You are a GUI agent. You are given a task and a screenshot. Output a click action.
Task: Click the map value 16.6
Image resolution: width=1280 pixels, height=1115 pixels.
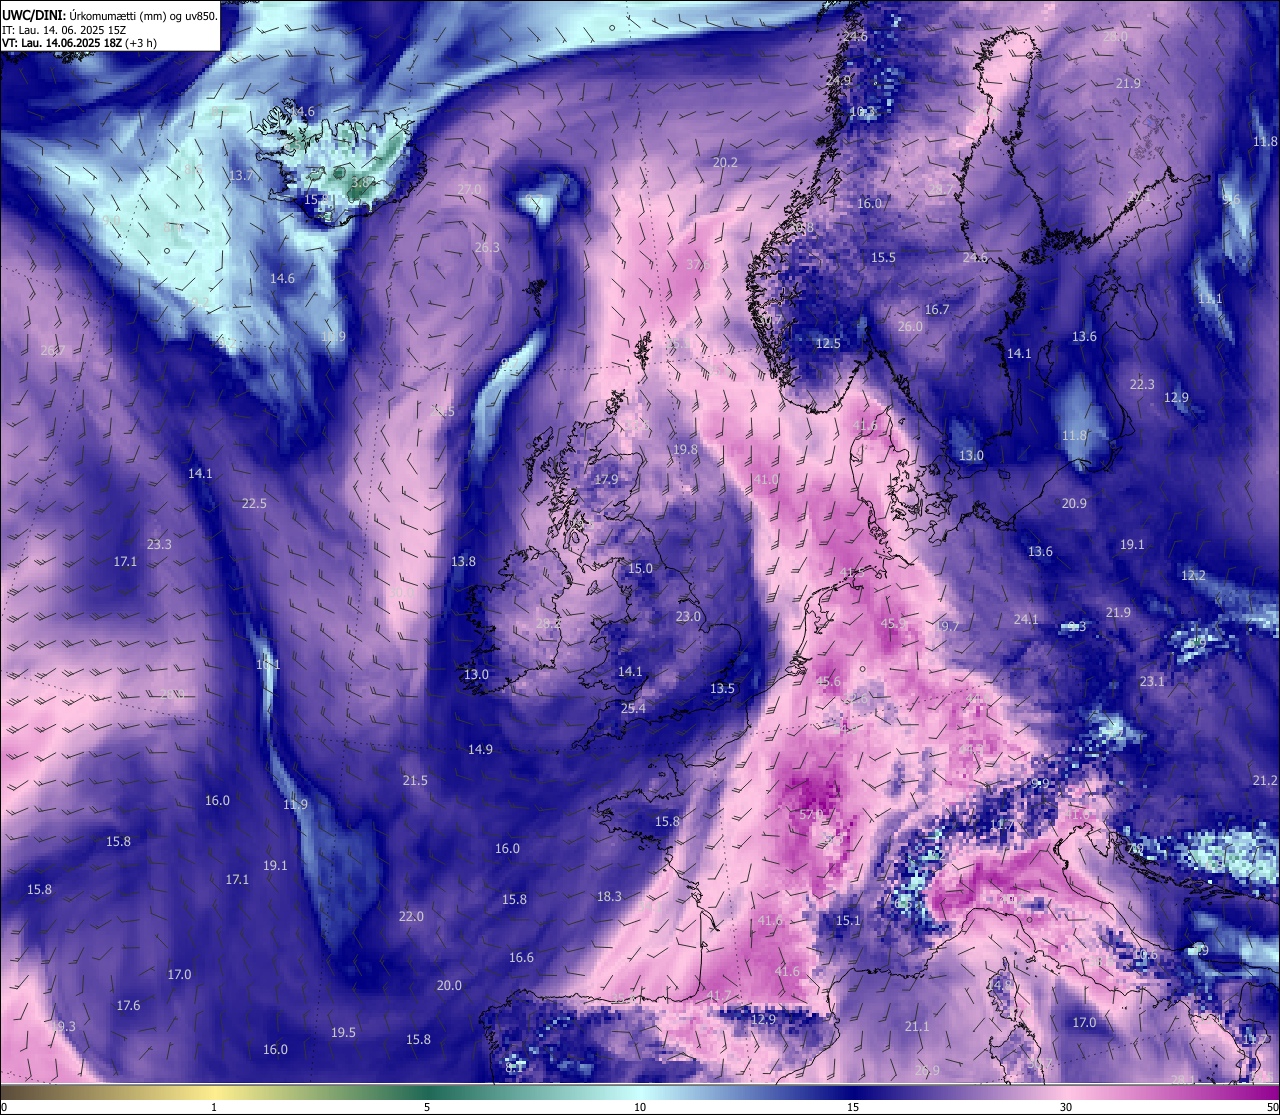(x=521, y=958)
